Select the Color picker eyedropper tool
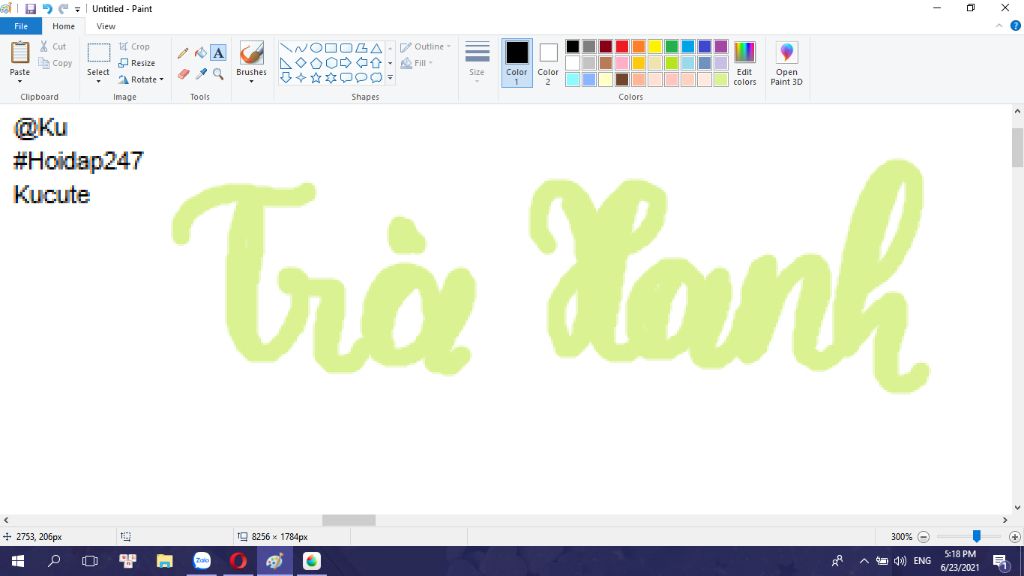 point(200,74)
